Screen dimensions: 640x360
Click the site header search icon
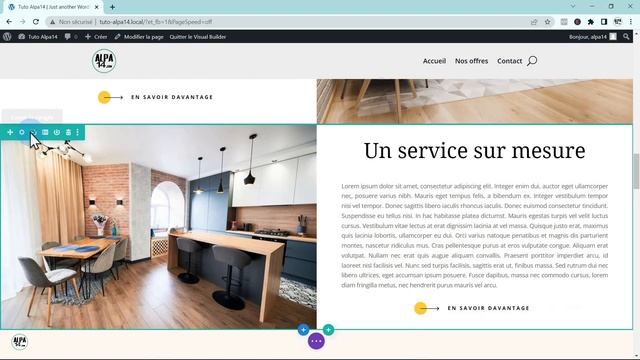[x=532, y=61]
